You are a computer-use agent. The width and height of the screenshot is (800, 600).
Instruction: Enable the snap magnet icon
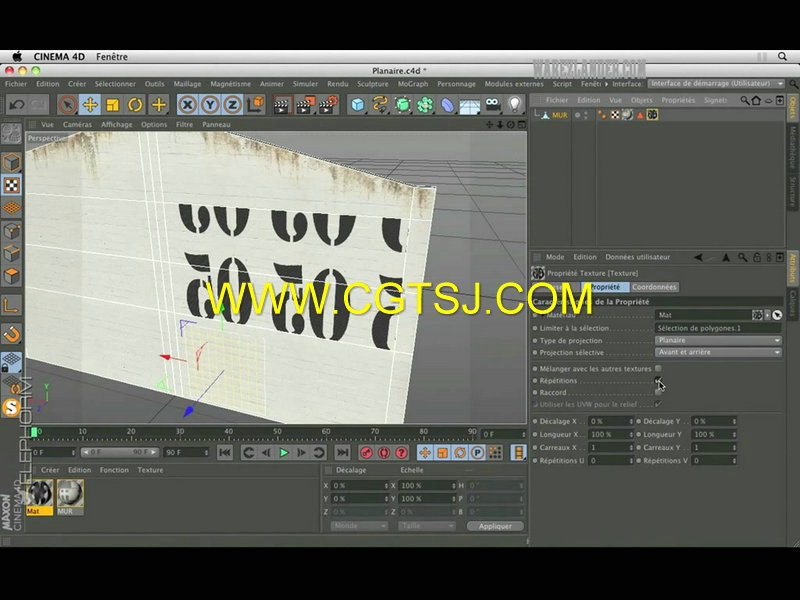[11, 335]
